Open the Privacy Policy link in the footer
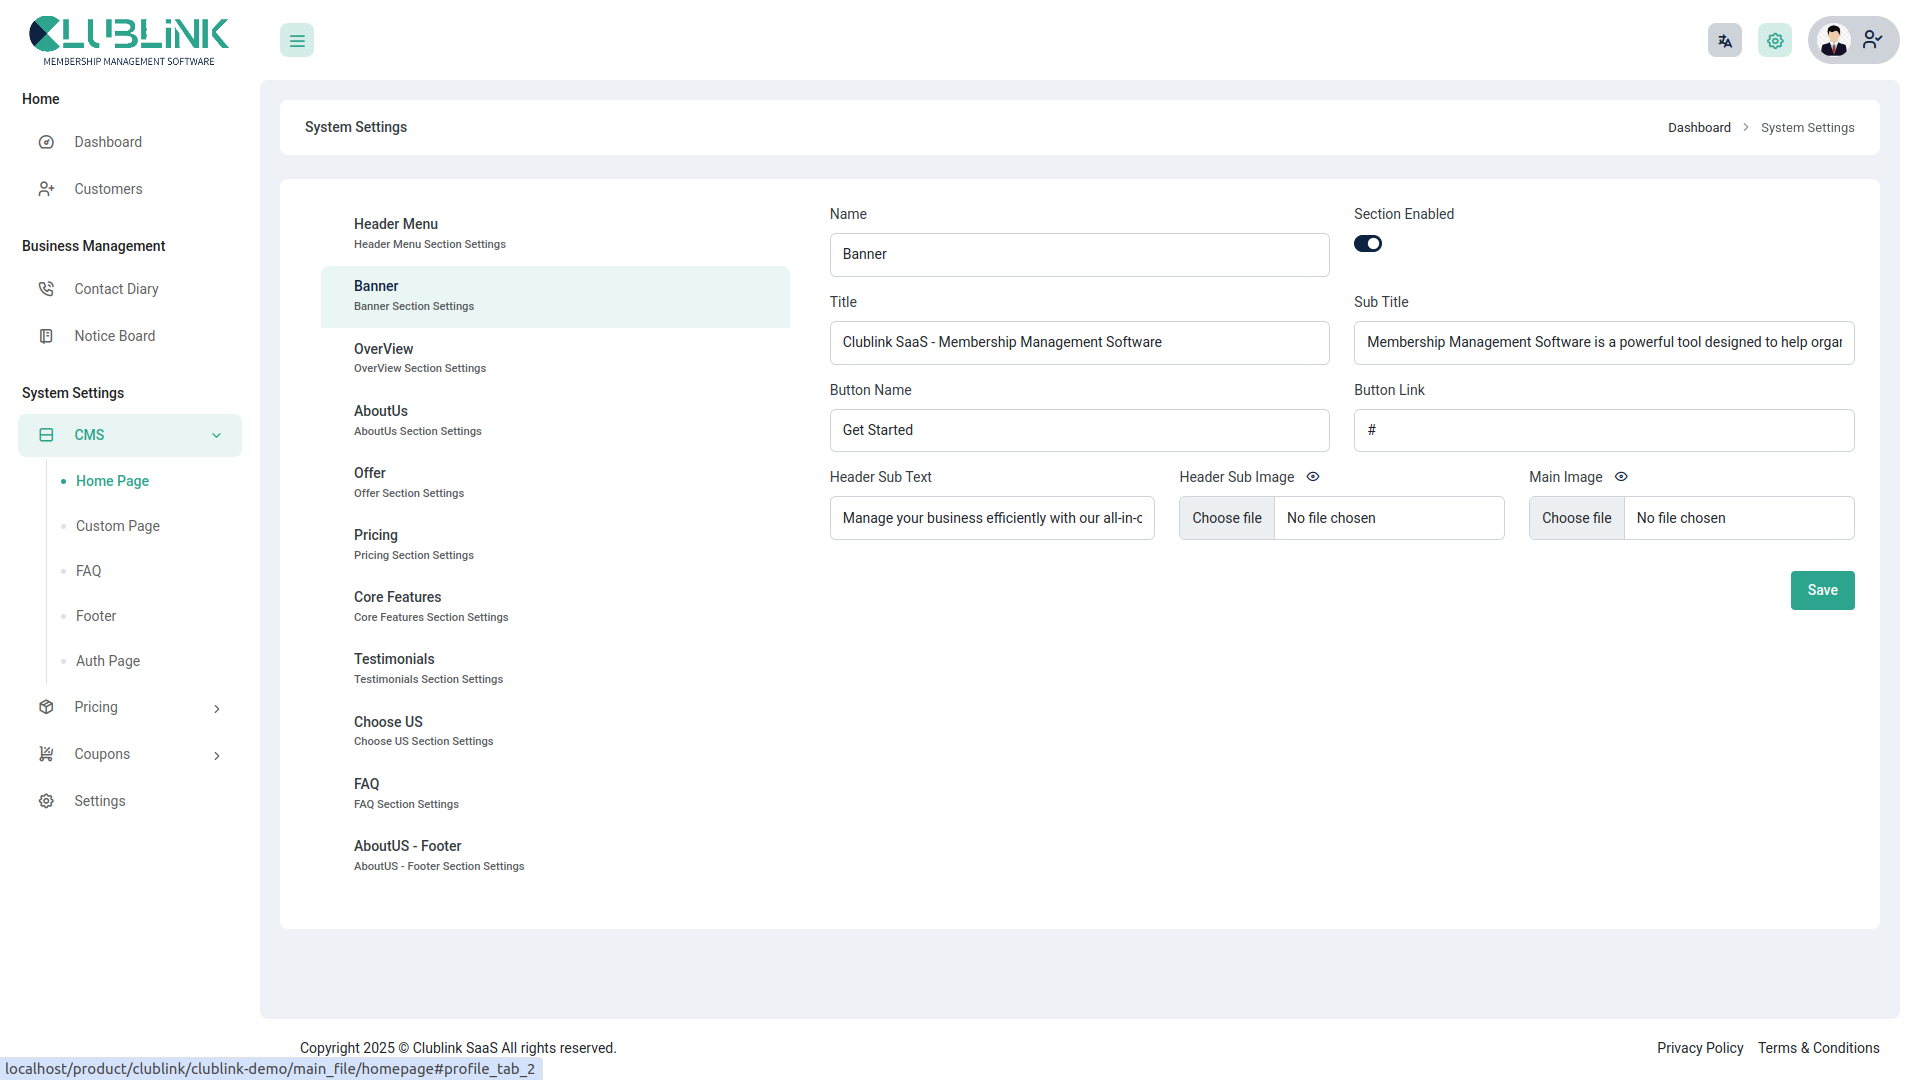The image size is (1920, 1080). point(1699,1047)
